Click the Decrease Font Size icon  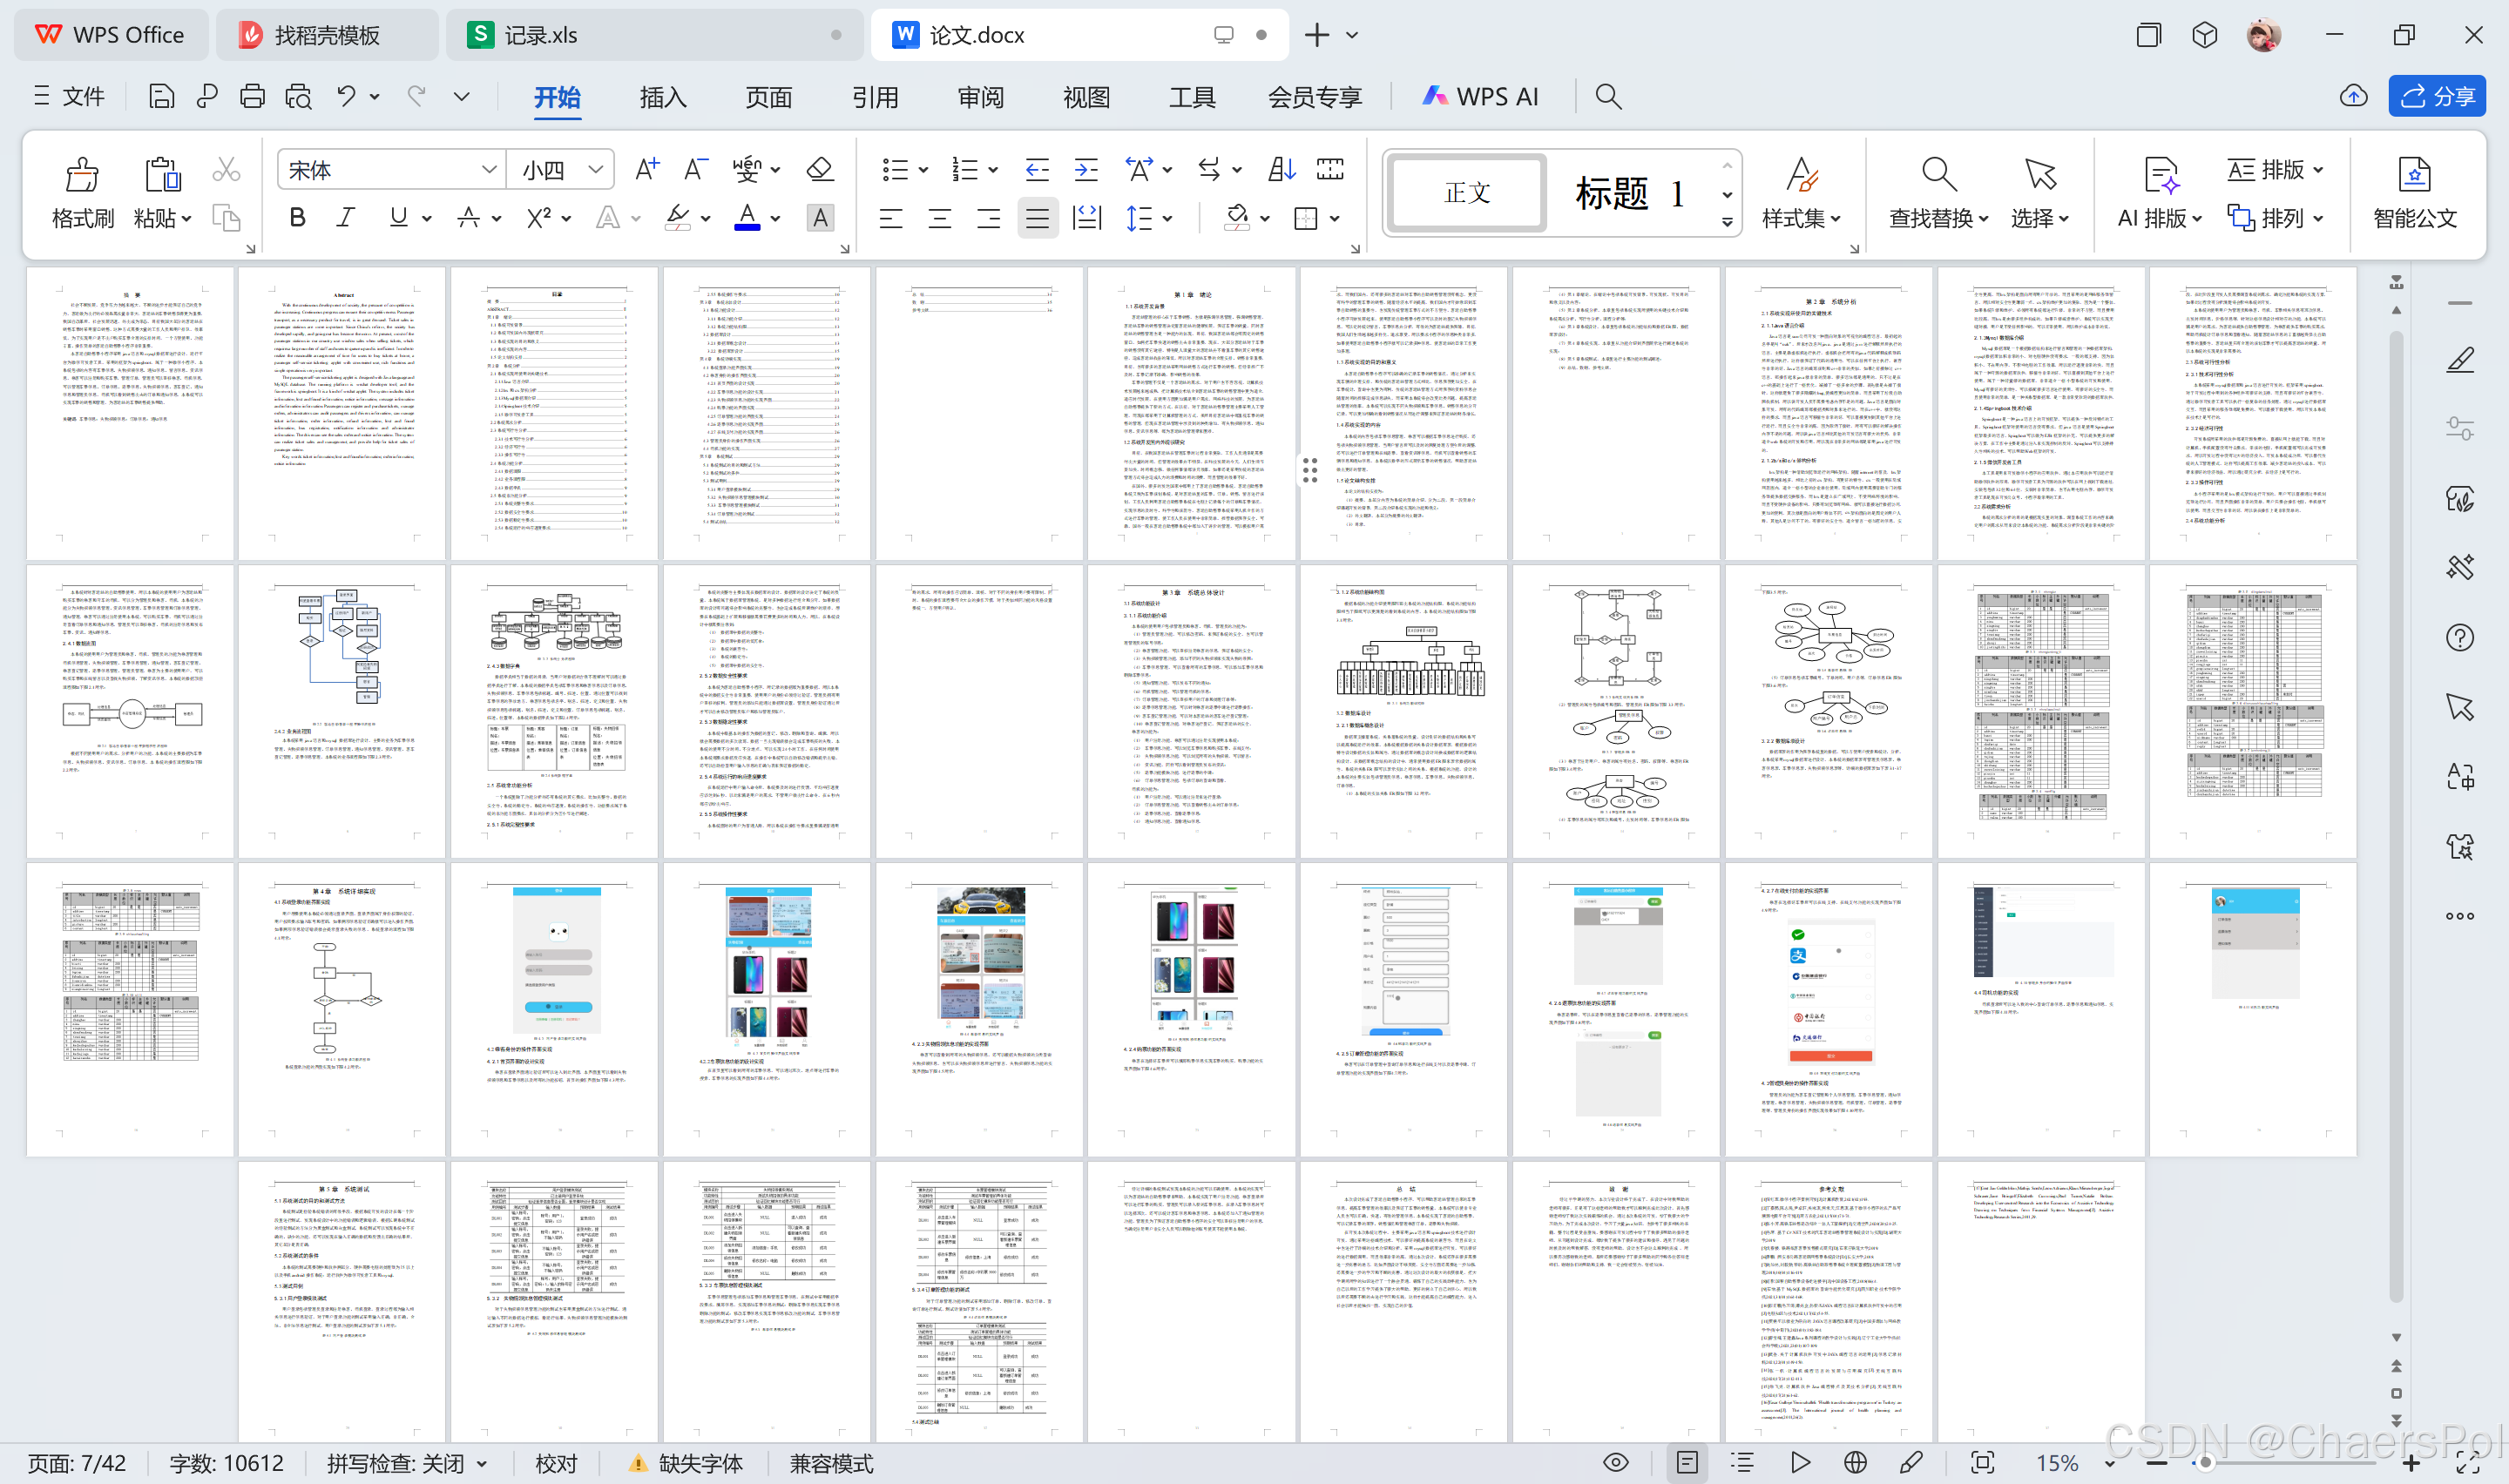pos(696,169)
